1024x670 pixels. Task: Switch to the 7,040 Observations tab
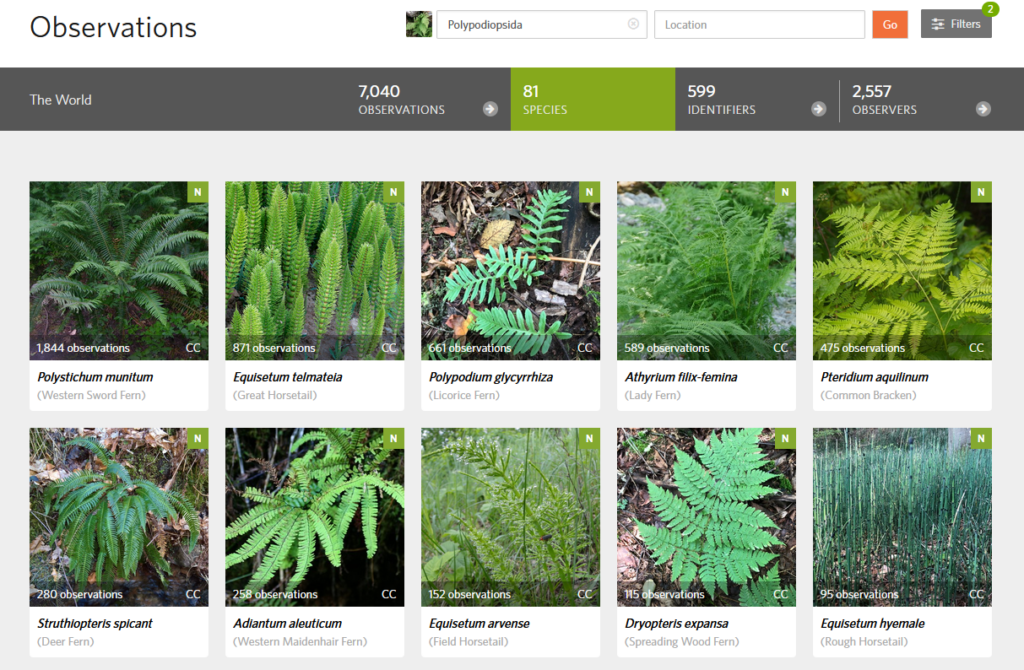[x=428, y=99]
